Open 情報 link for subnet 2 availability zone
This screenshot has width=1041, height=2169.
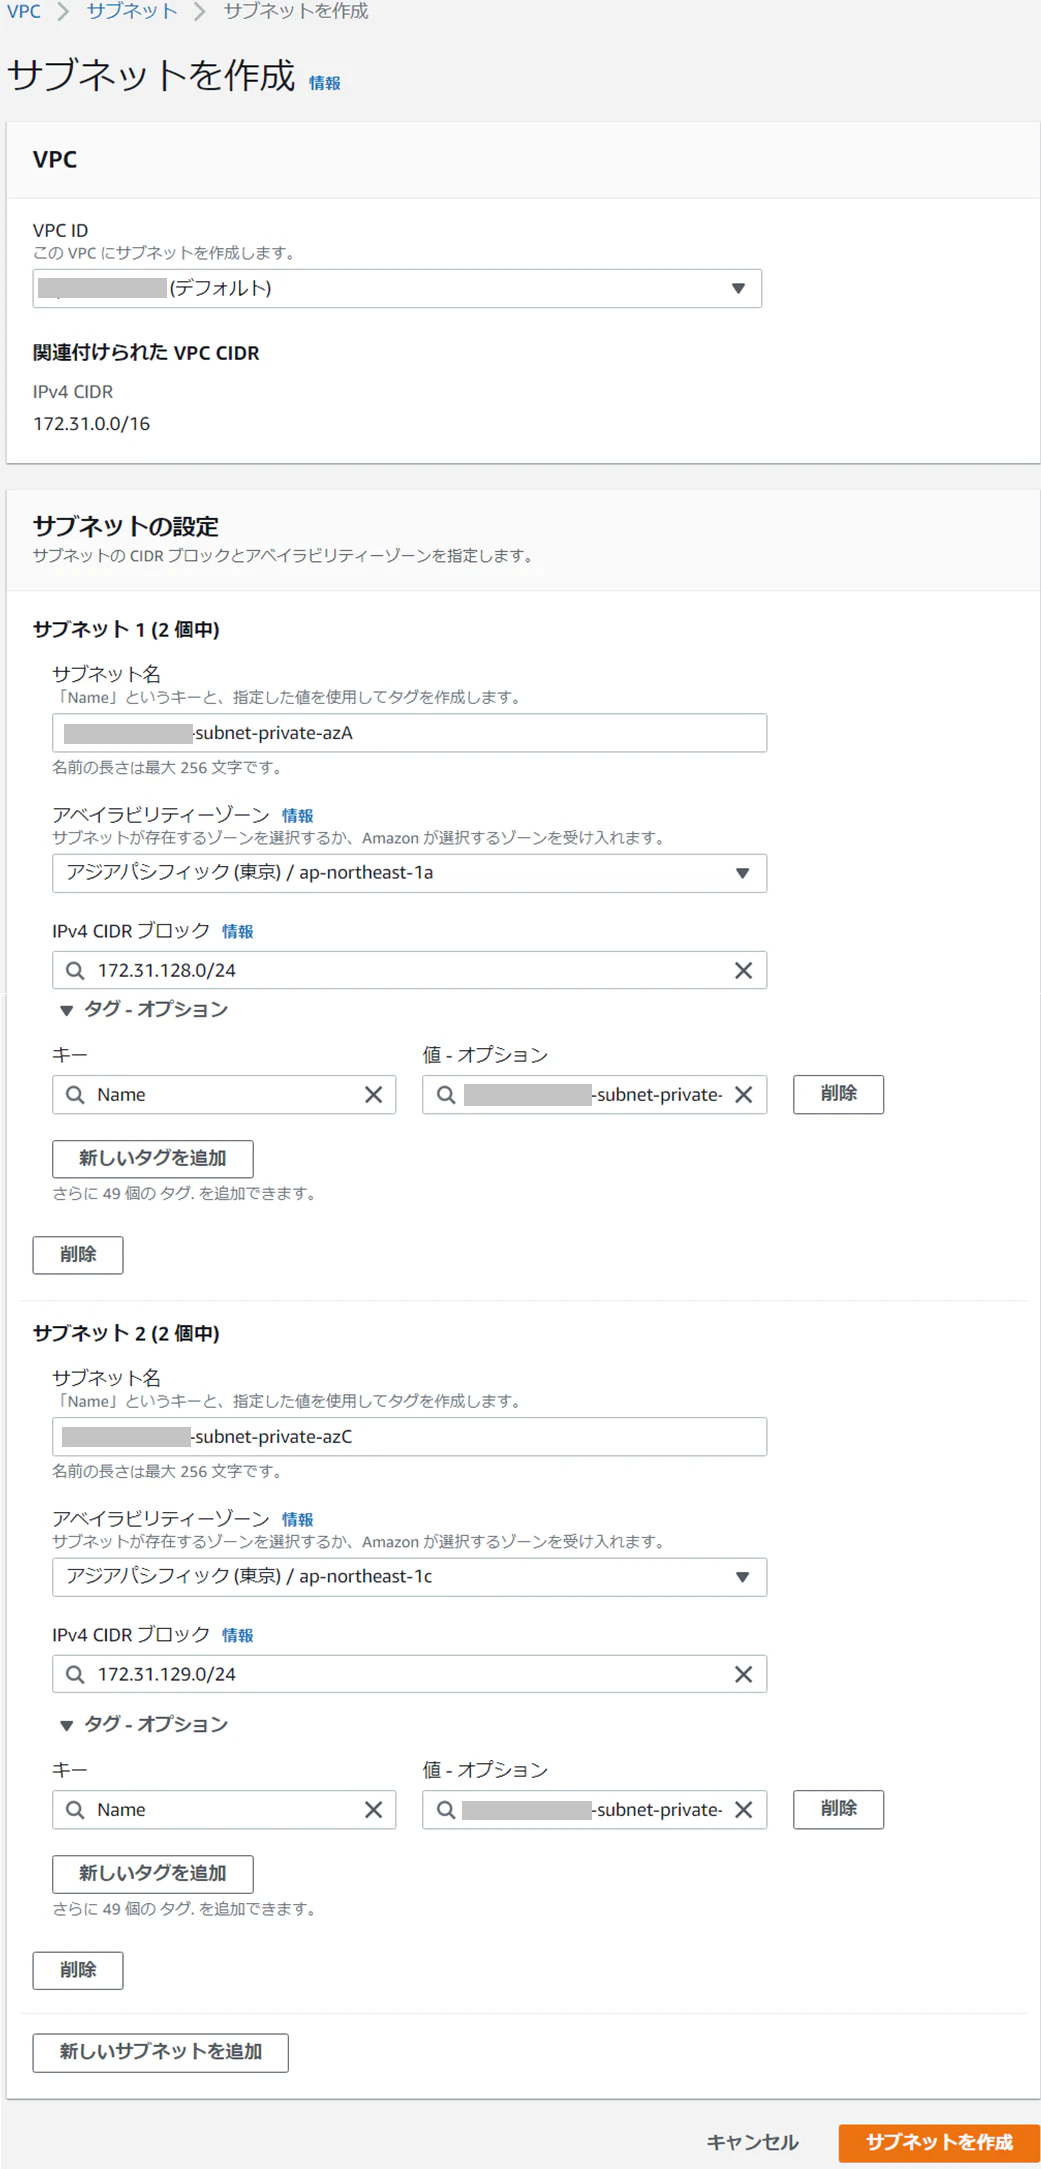[297, 1519]
